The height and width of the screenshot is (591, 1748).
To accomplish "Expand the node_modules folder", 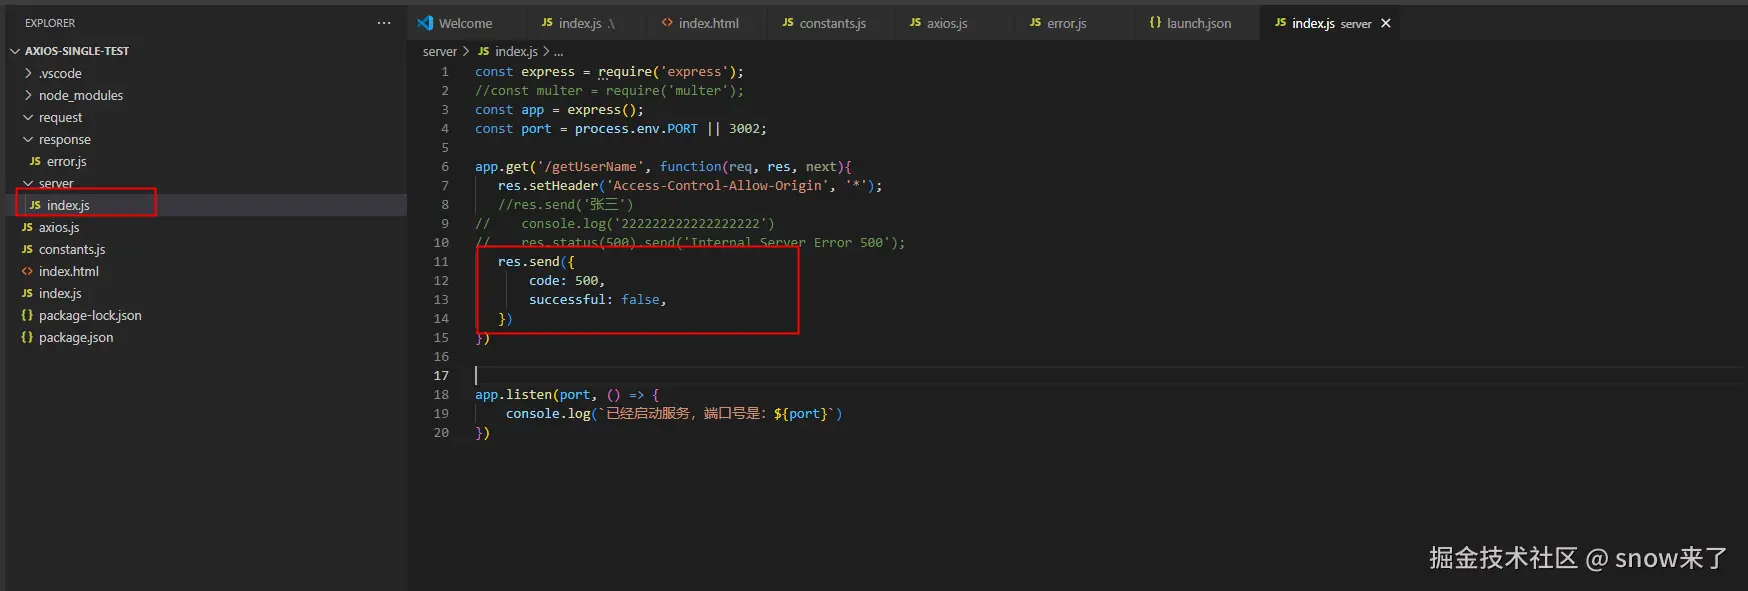I will 28,95.
